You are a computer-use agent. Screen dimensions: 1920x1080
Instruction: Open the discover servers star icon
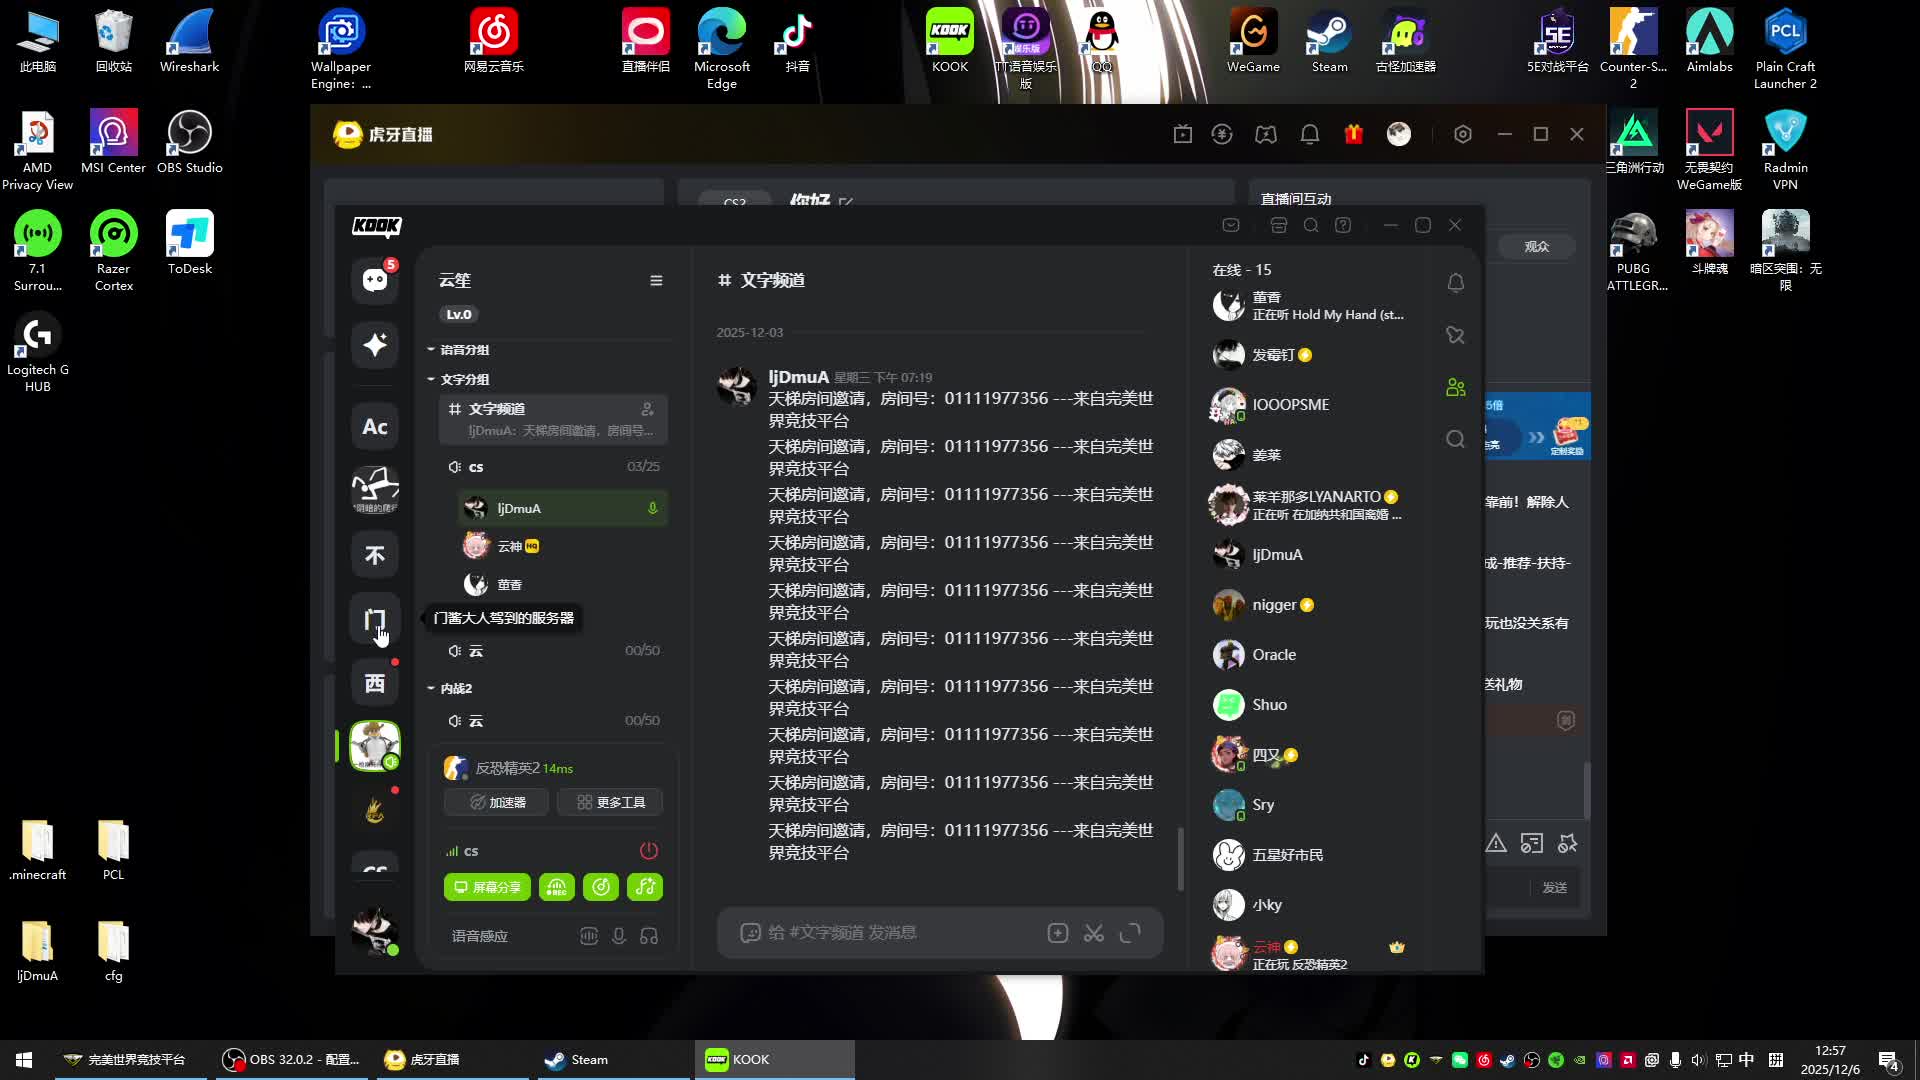(375, 345)
